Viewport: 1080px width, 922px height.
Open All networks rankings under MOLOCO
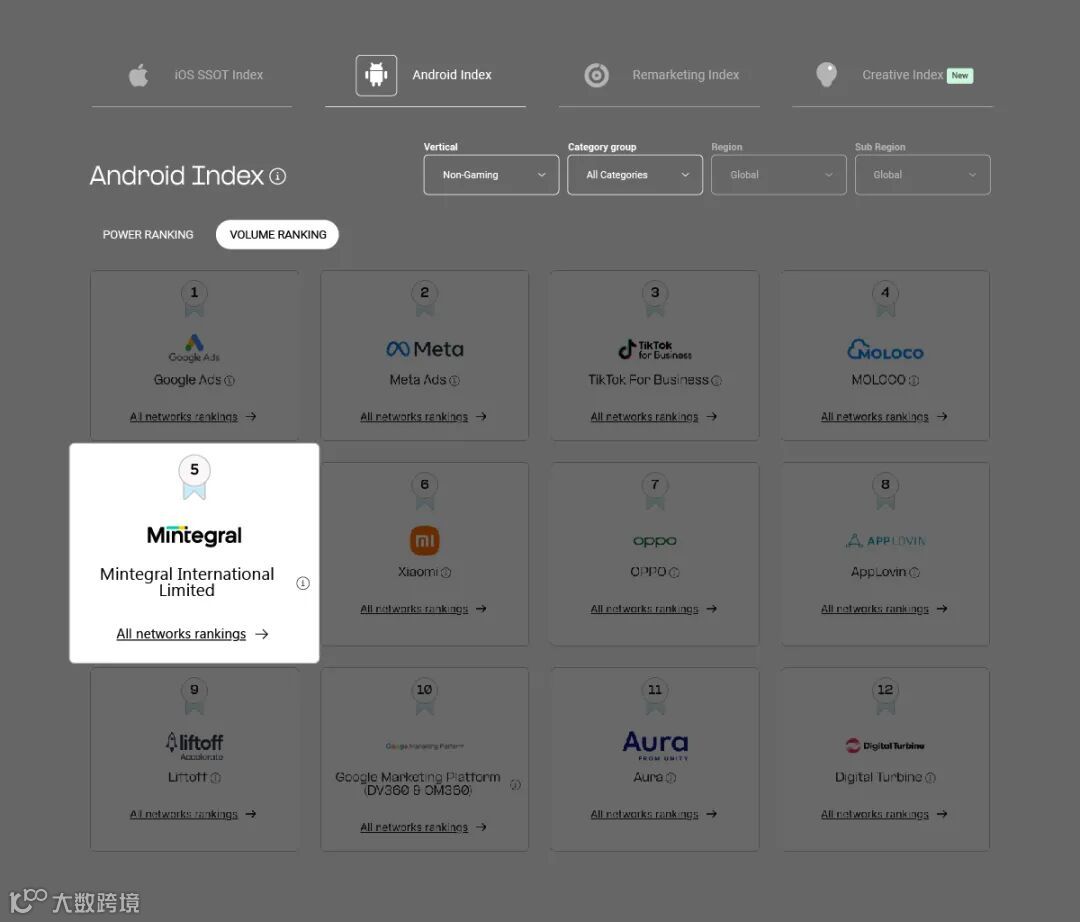click(x=884, y=417)
